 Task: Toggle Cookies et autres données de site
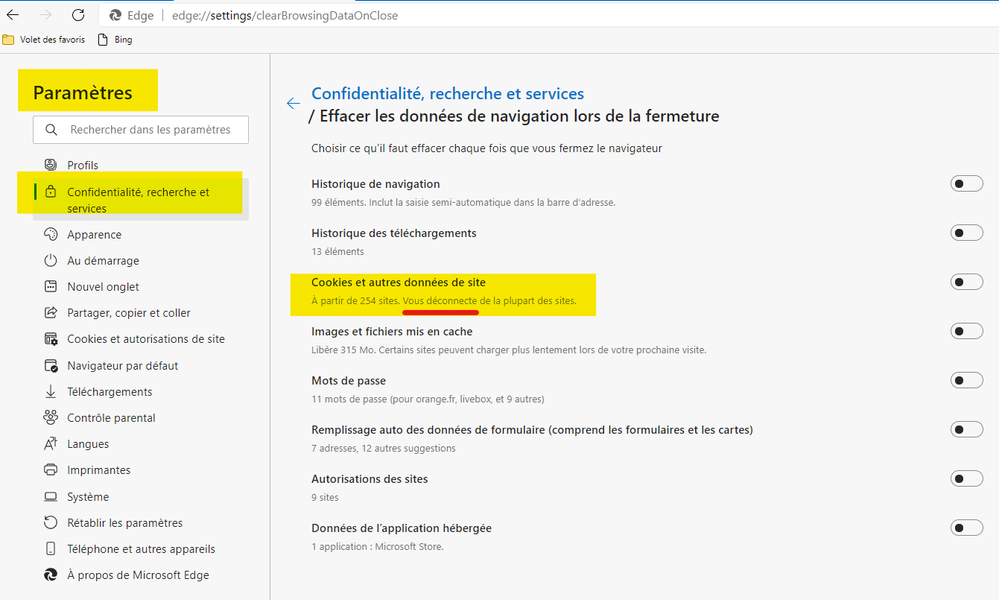[966, 282]
